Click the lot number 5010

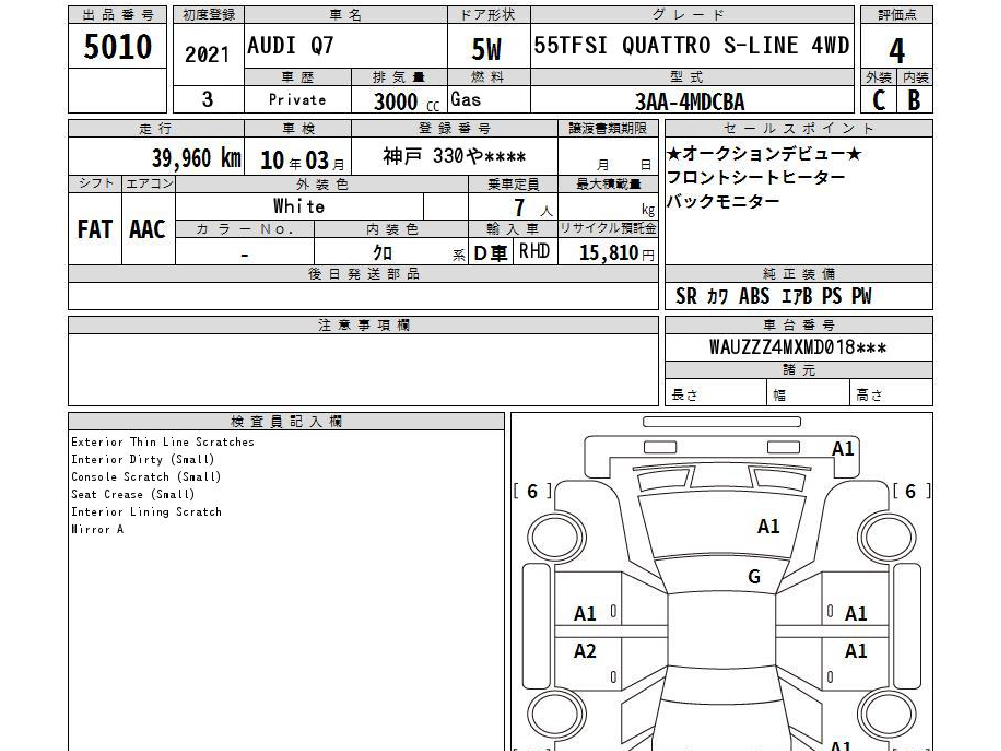click(117, 47)
